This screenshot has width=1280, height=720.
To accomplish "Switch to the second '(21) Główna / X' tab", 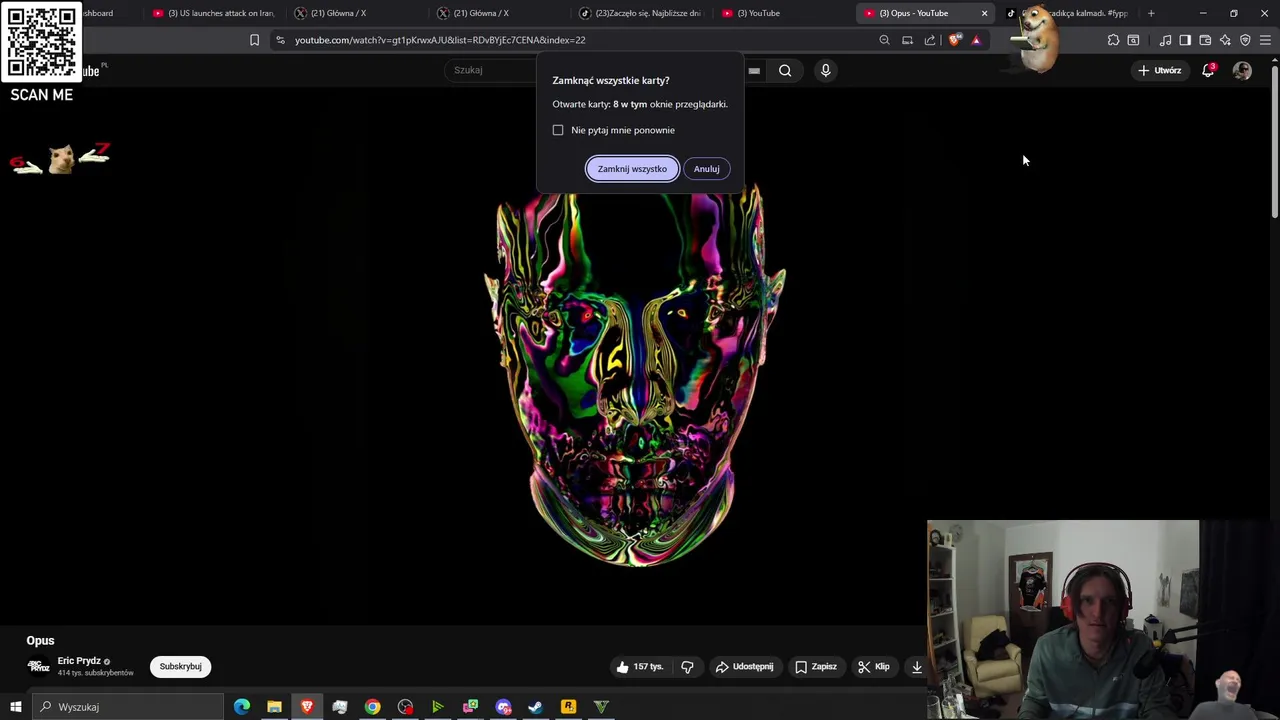I will coord(500,13).
